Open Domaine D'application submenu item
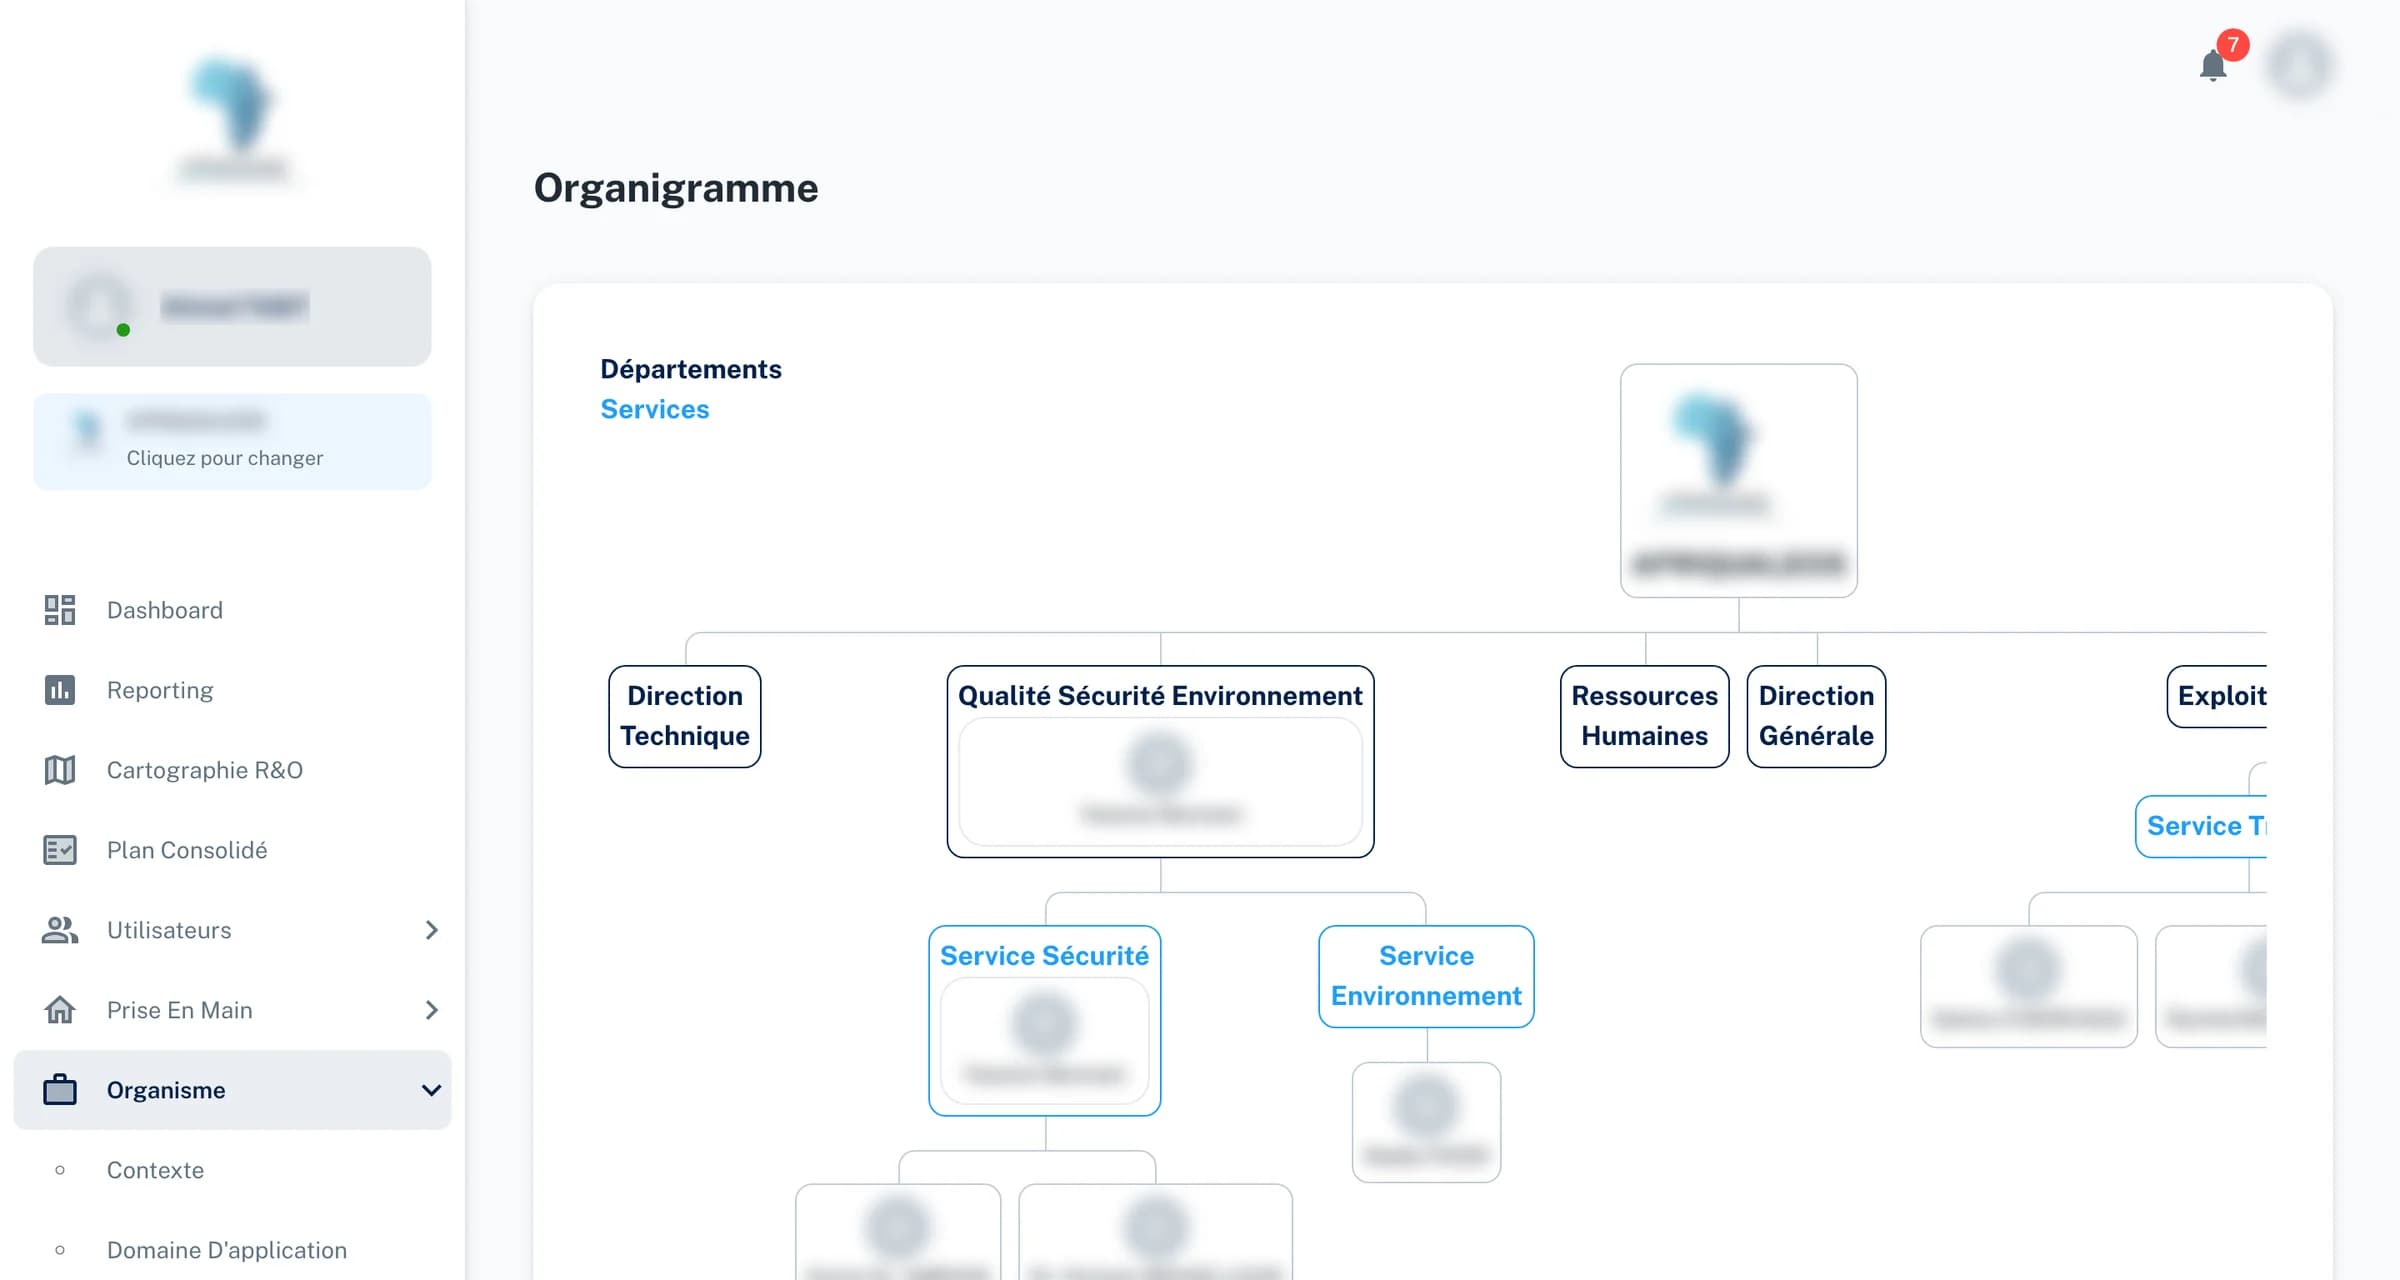 (x=232, y=1250)
